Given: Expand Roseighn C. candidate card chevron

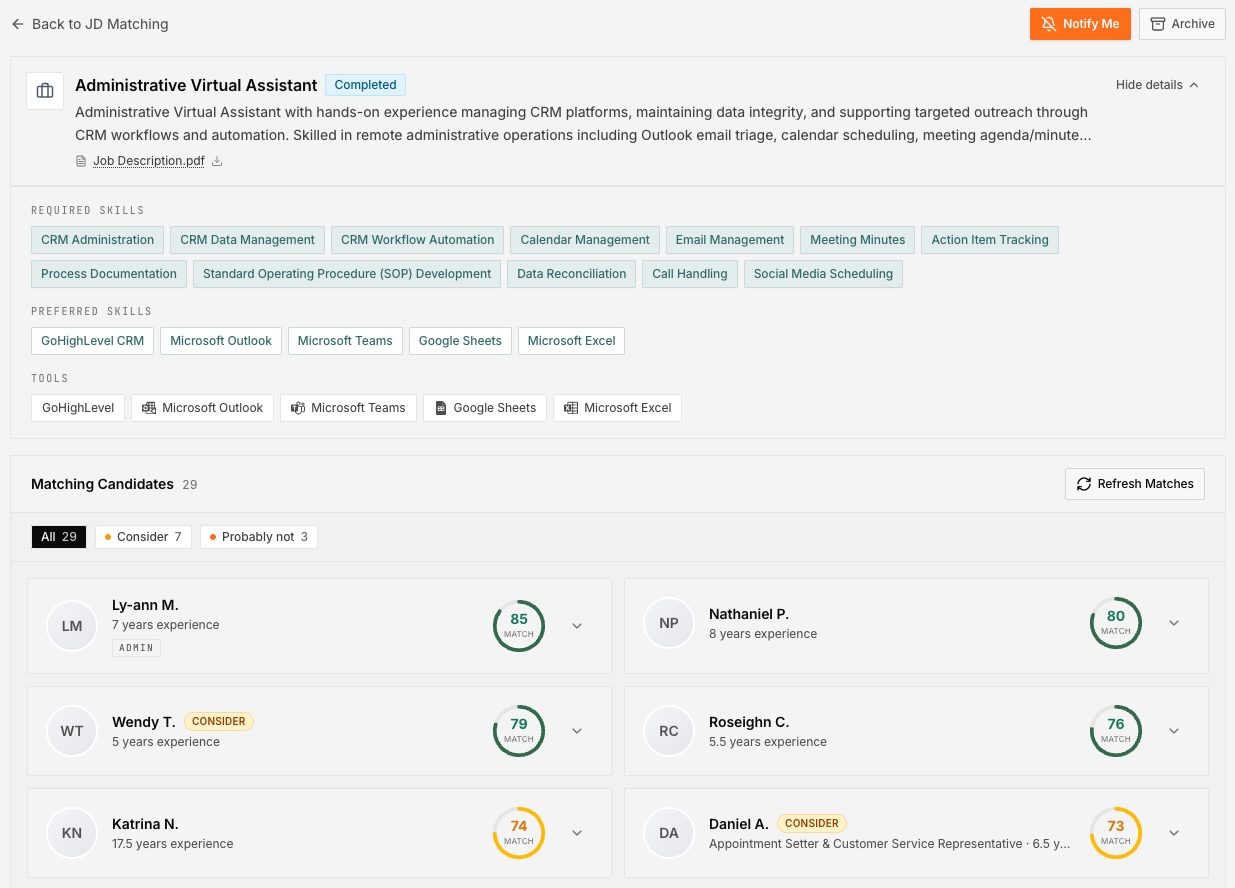Looking at the screenshot, I should pyautogui.click(x=1174, y=731).
